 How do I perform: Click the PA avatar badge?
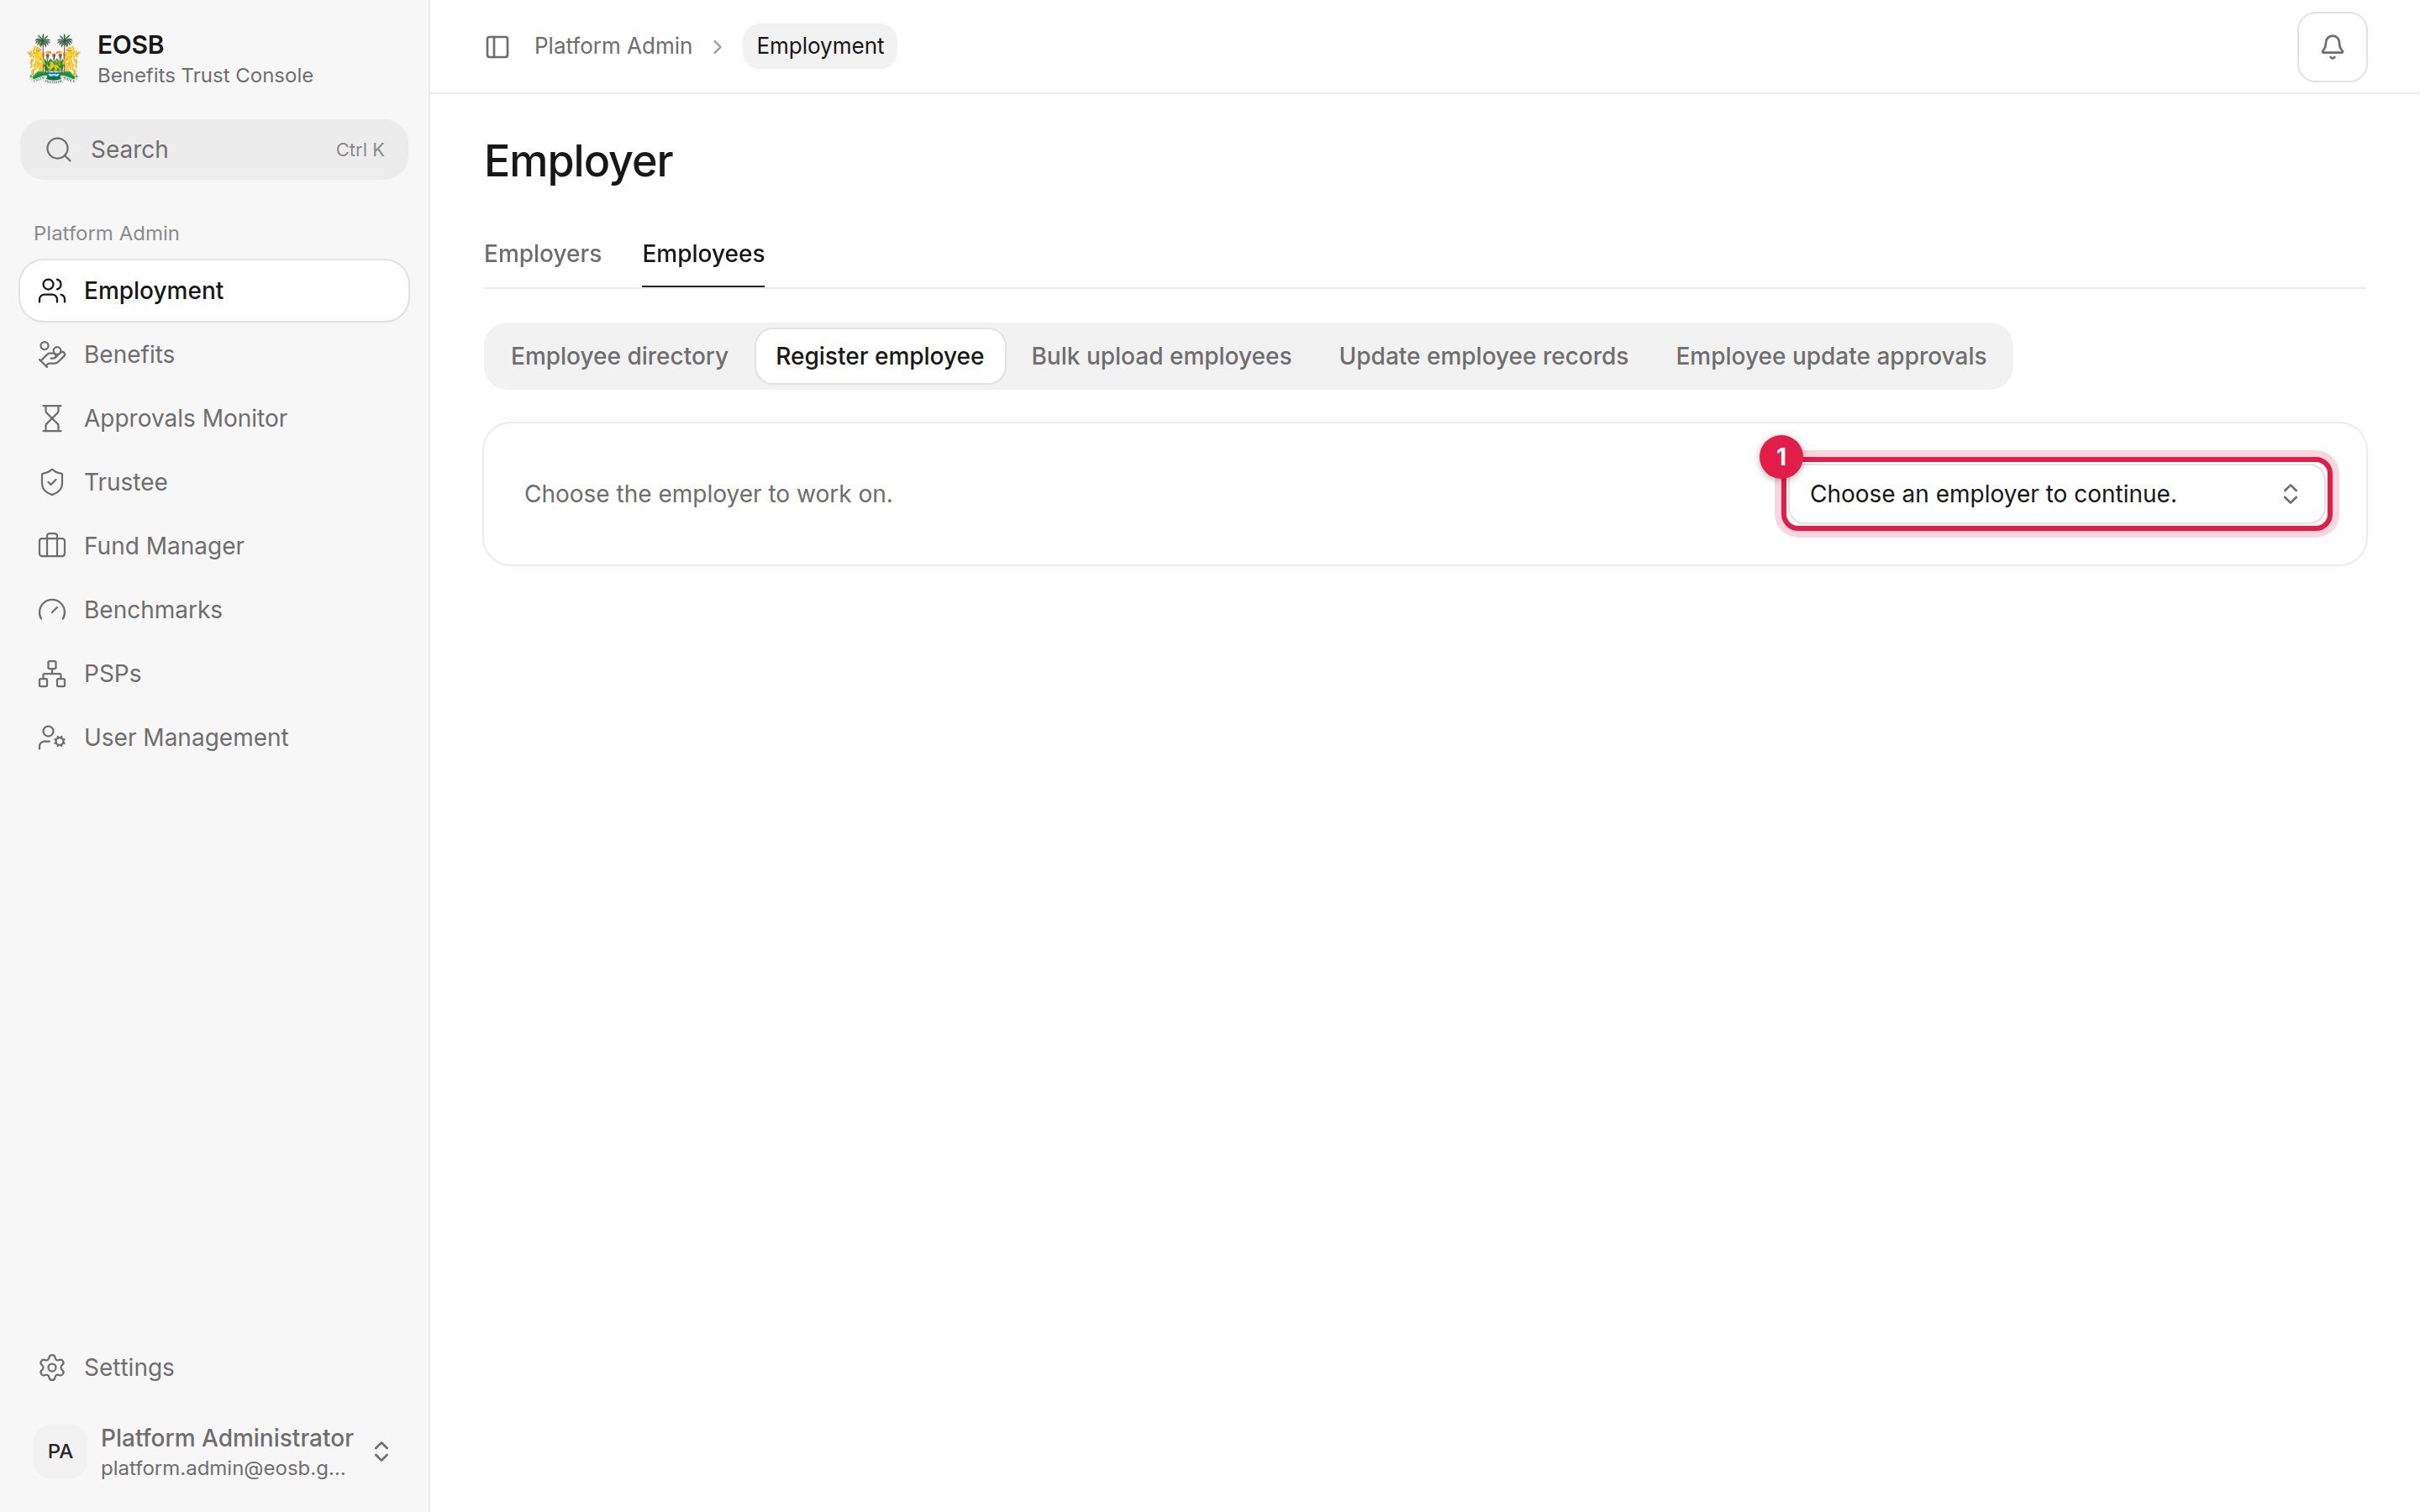(x=60, y=1451)
